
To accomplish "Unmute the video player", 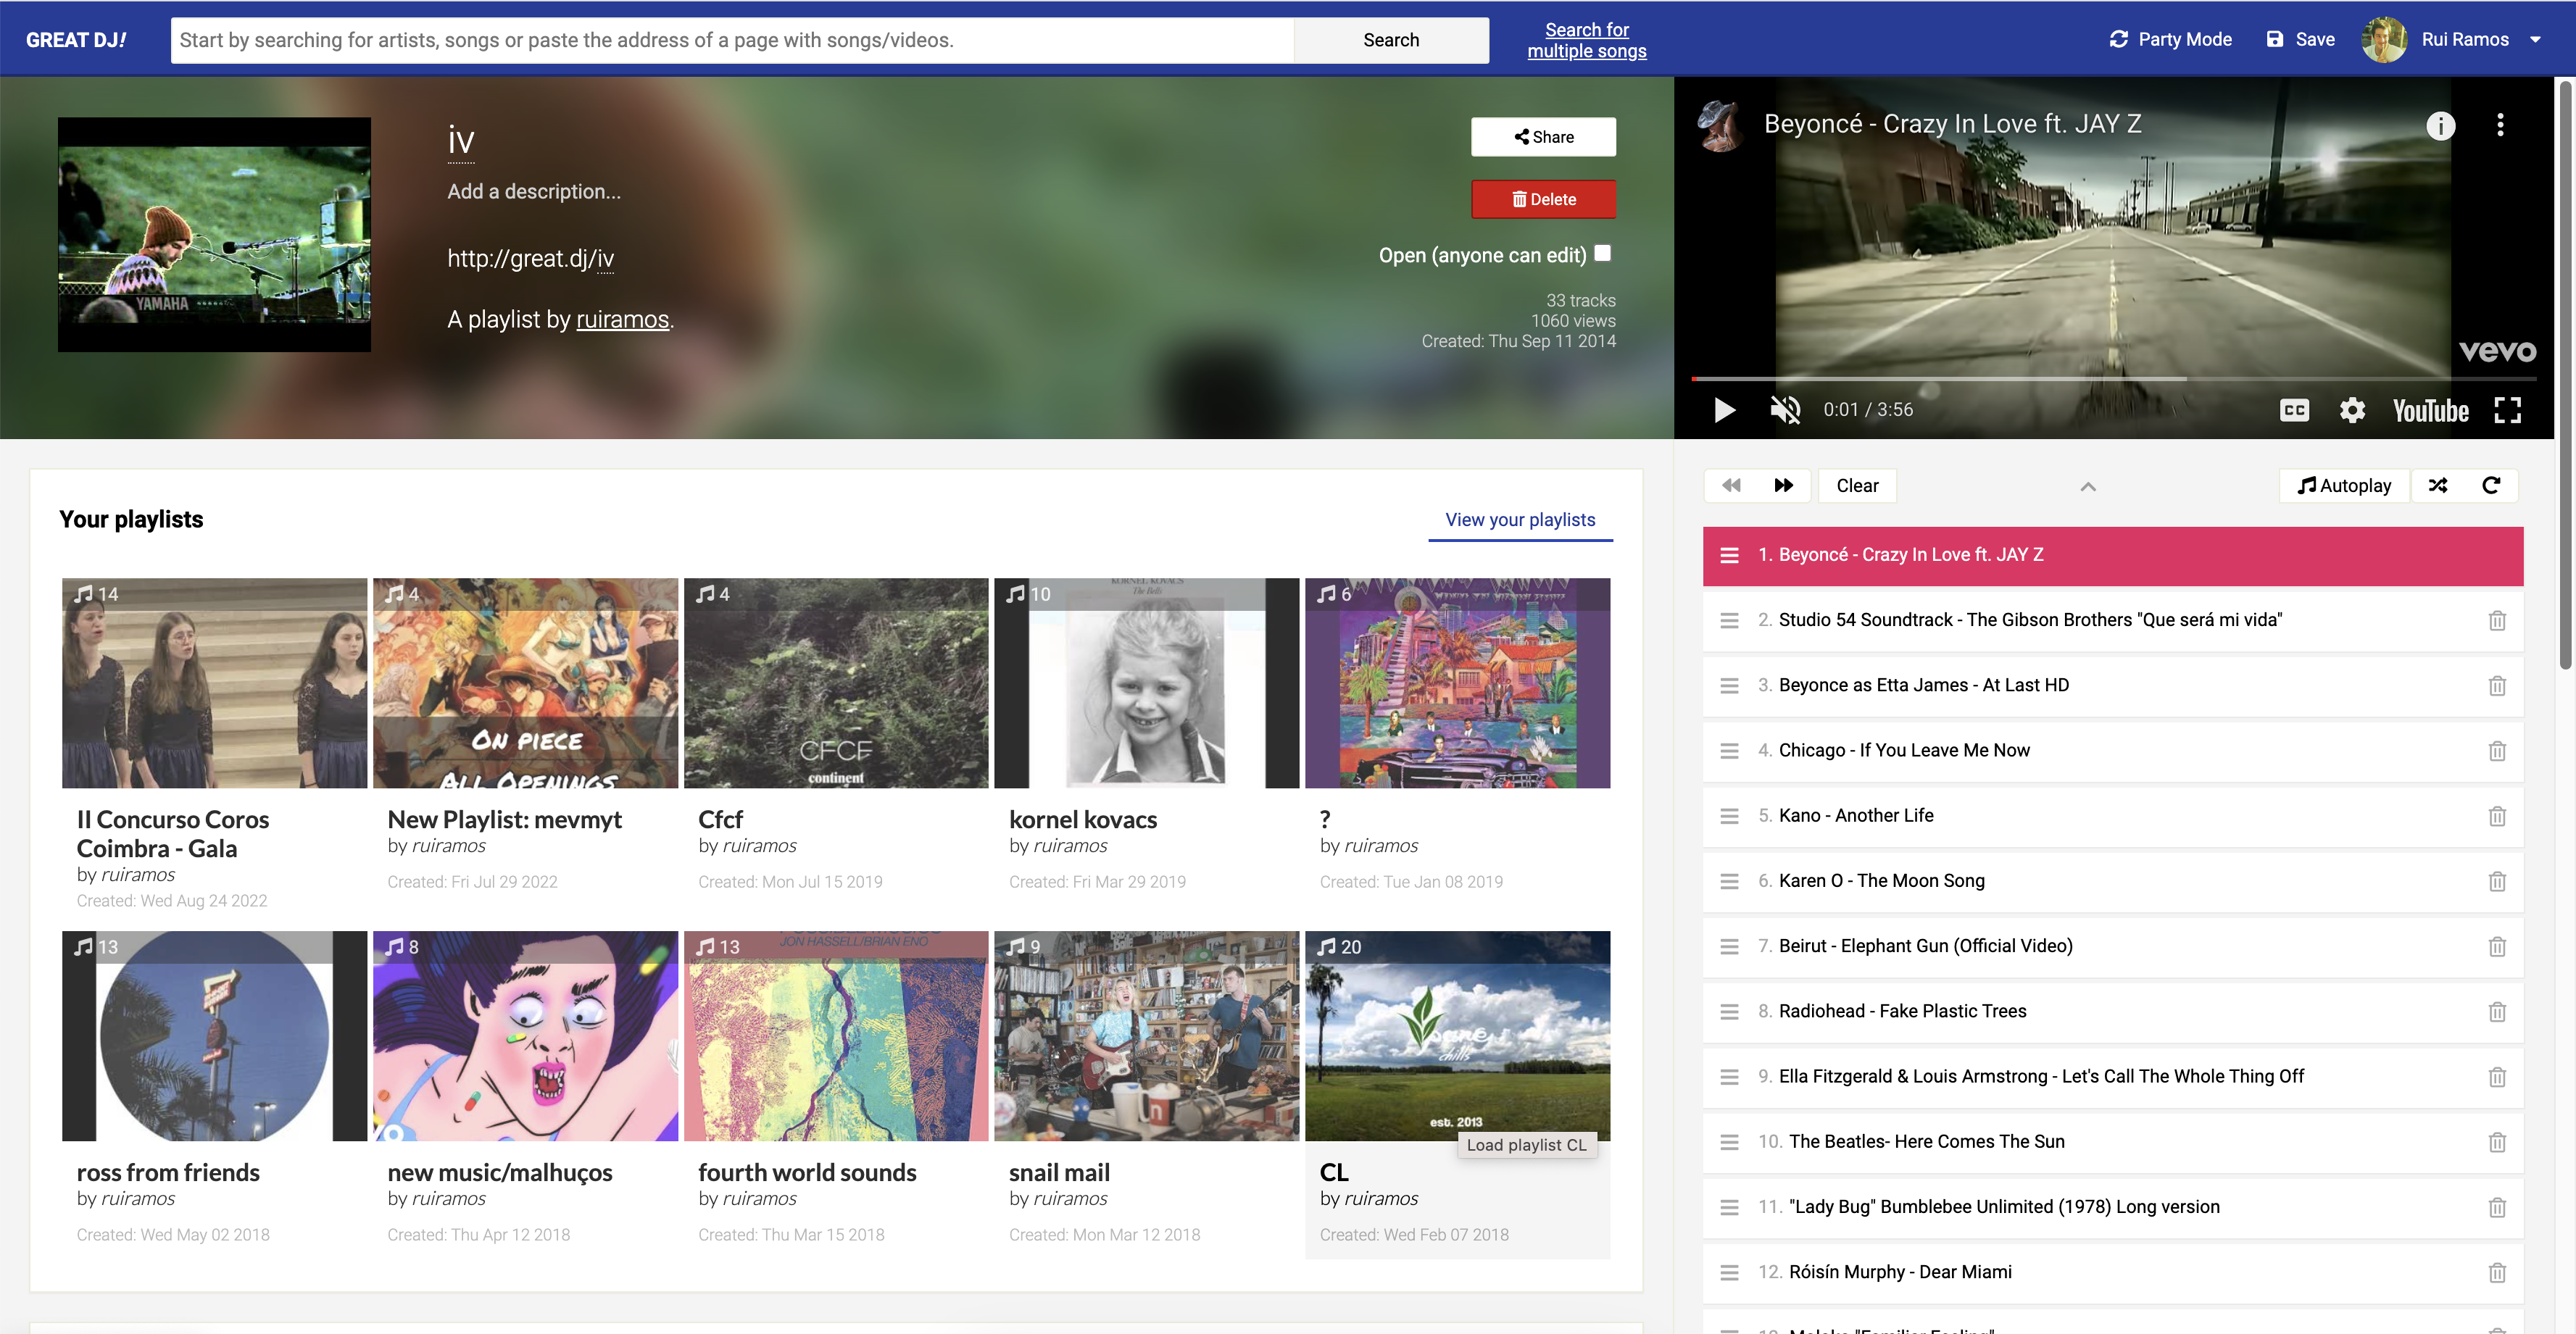I will pyautogui.click(x=1785, y=410).
